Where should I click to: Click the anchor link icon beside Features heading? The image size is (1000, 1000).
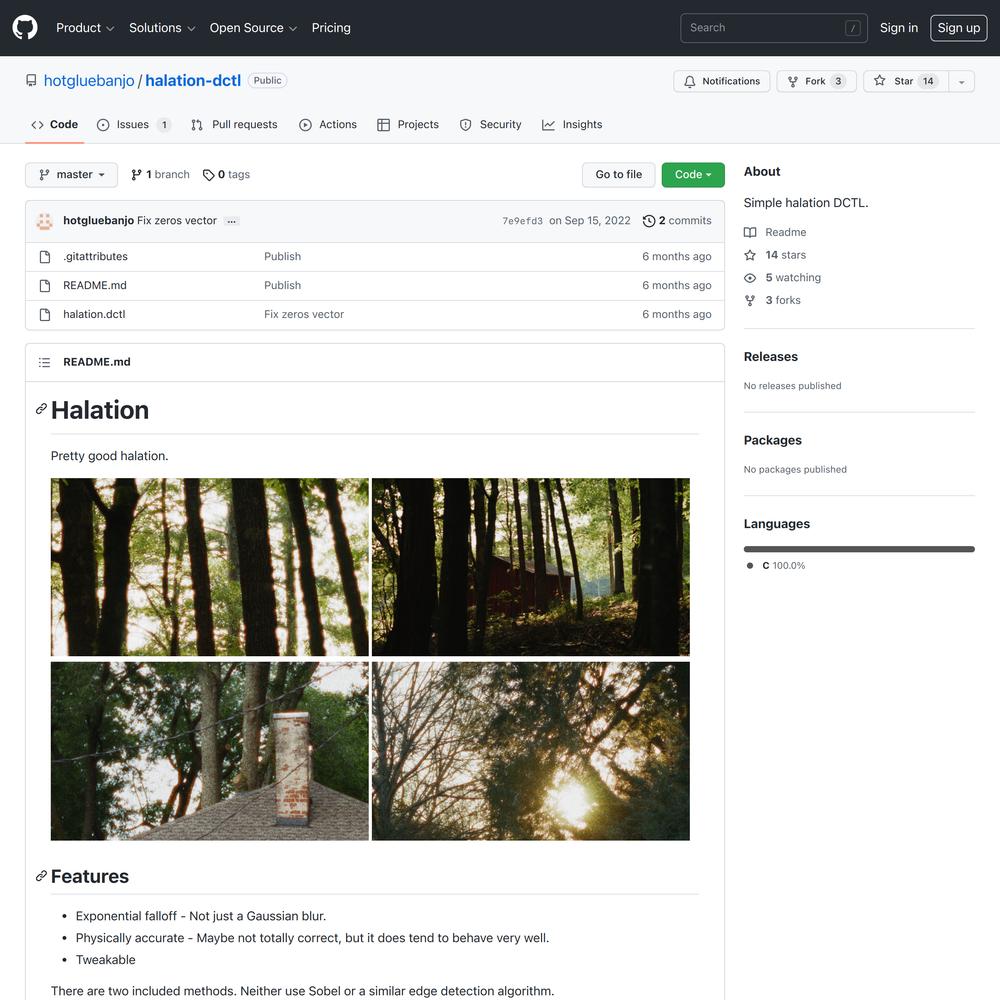pyautogui.click(x=41, y=876)
